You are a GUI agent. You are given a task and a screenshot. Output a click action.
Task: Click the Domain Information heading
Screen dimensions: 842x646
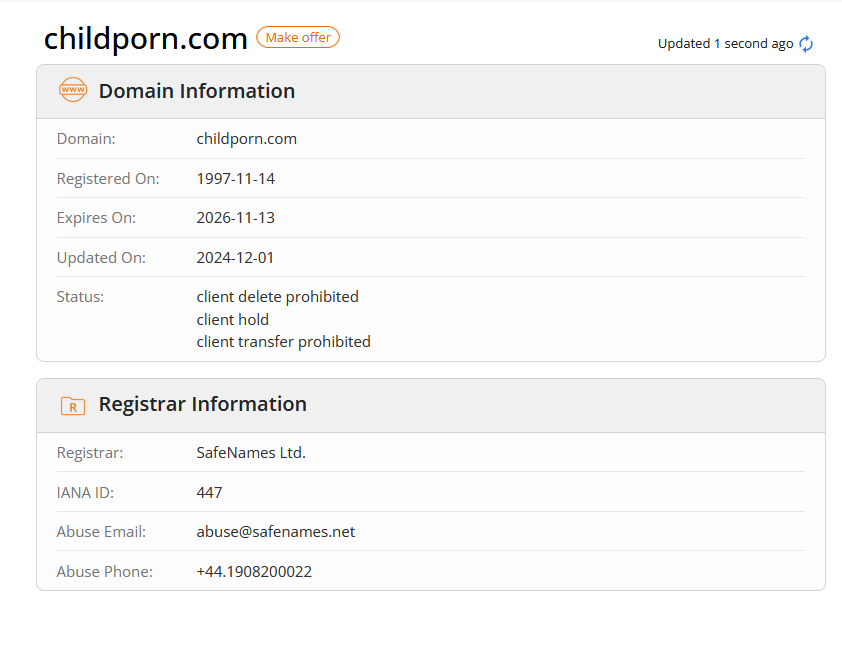(x=197, y=91)
